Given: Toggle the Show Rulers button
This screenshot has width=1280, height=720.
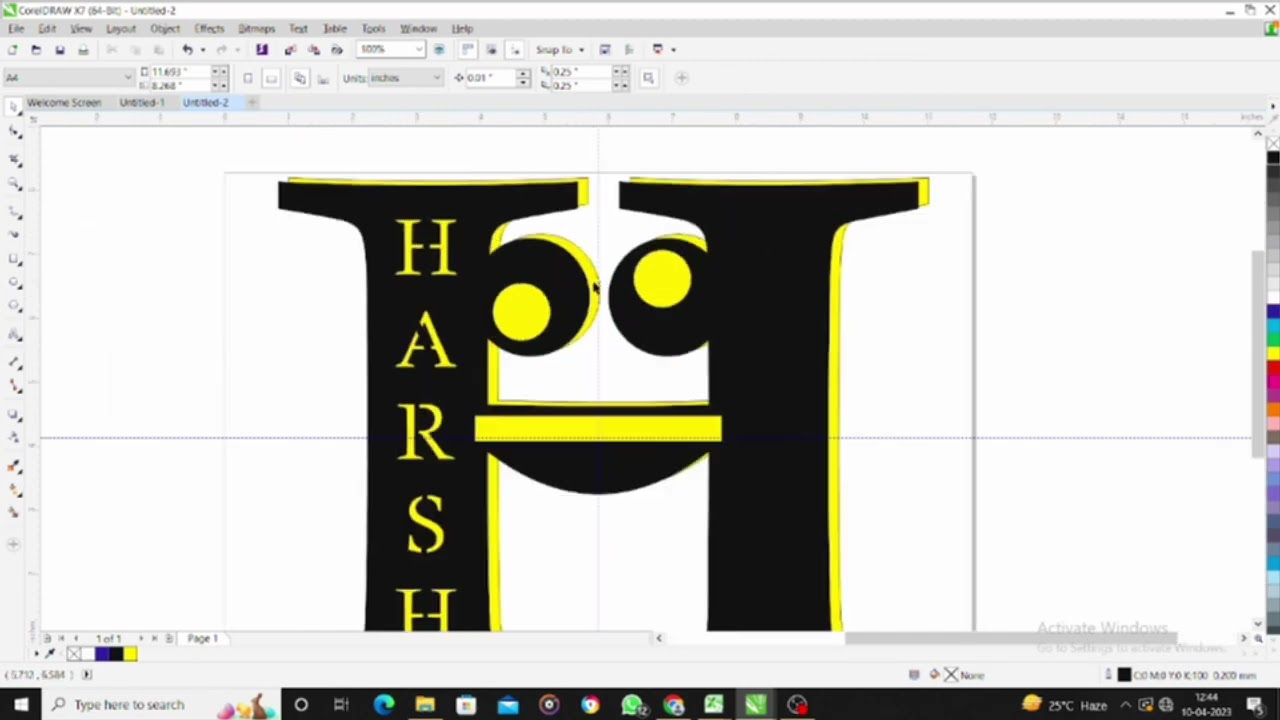Looking at the screenshot, I should click(x=467, y=50).
